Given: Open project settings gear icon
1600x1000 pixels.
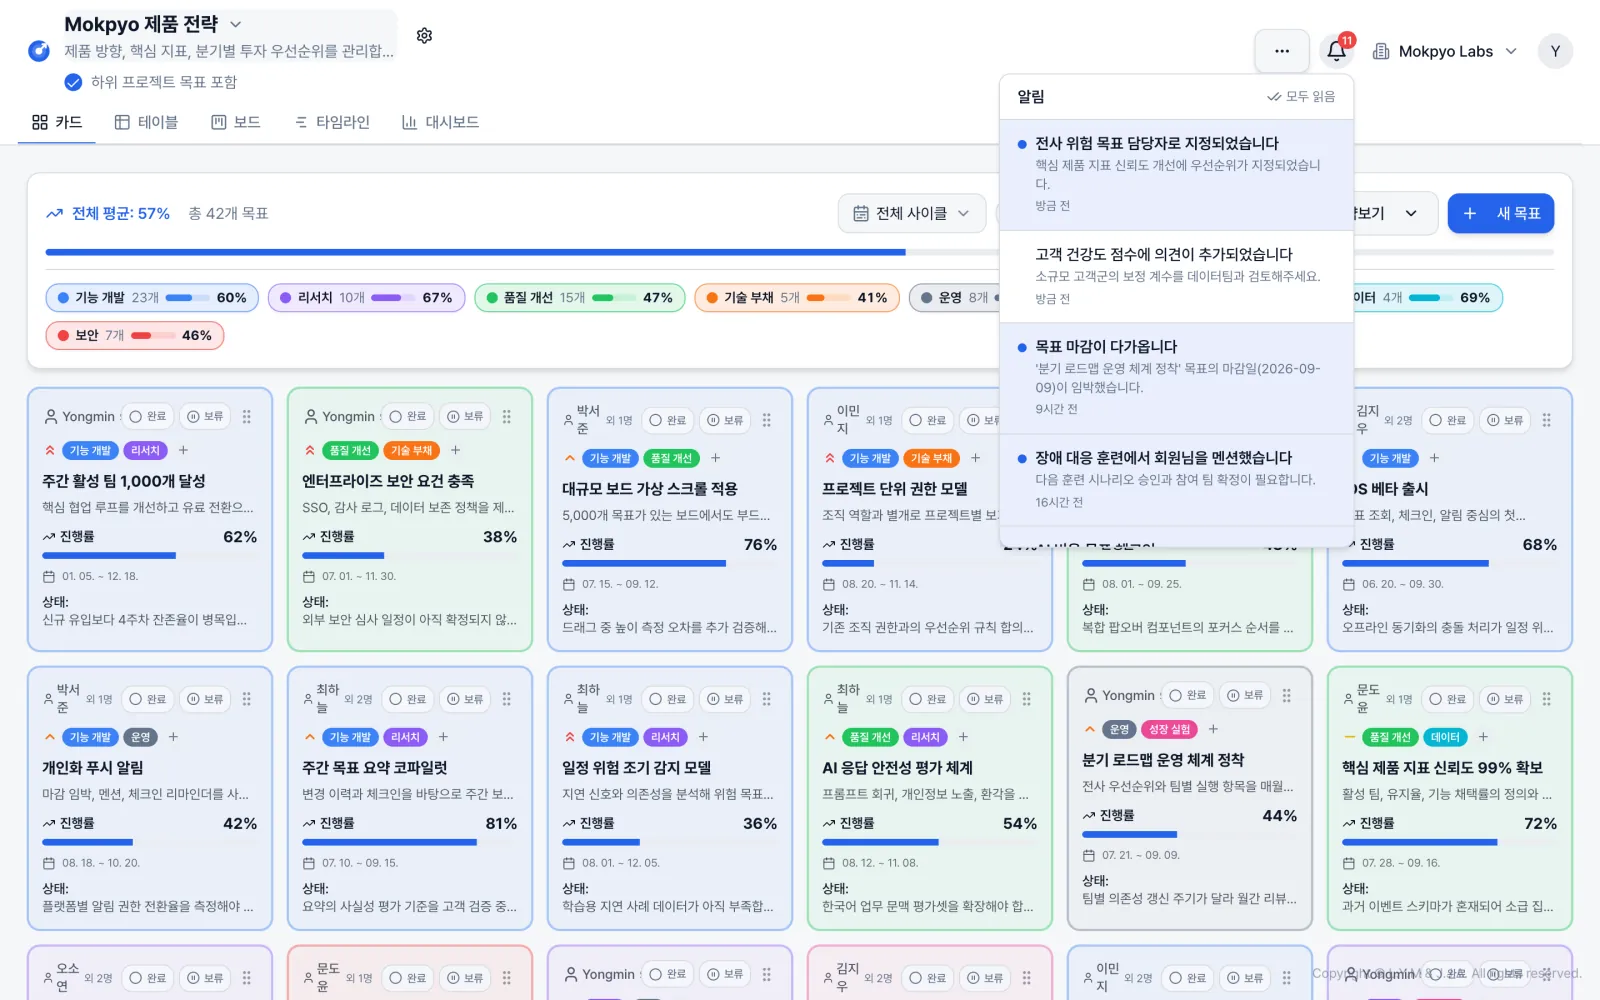Looking at the screenshot, I should pos(424,36).
